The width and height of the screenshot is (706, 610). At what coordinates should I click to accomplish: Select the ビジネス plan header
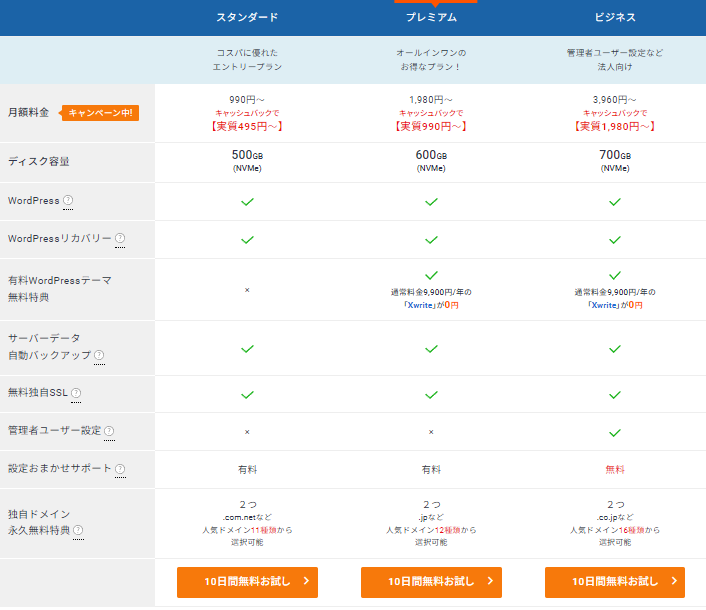[614, 17]
